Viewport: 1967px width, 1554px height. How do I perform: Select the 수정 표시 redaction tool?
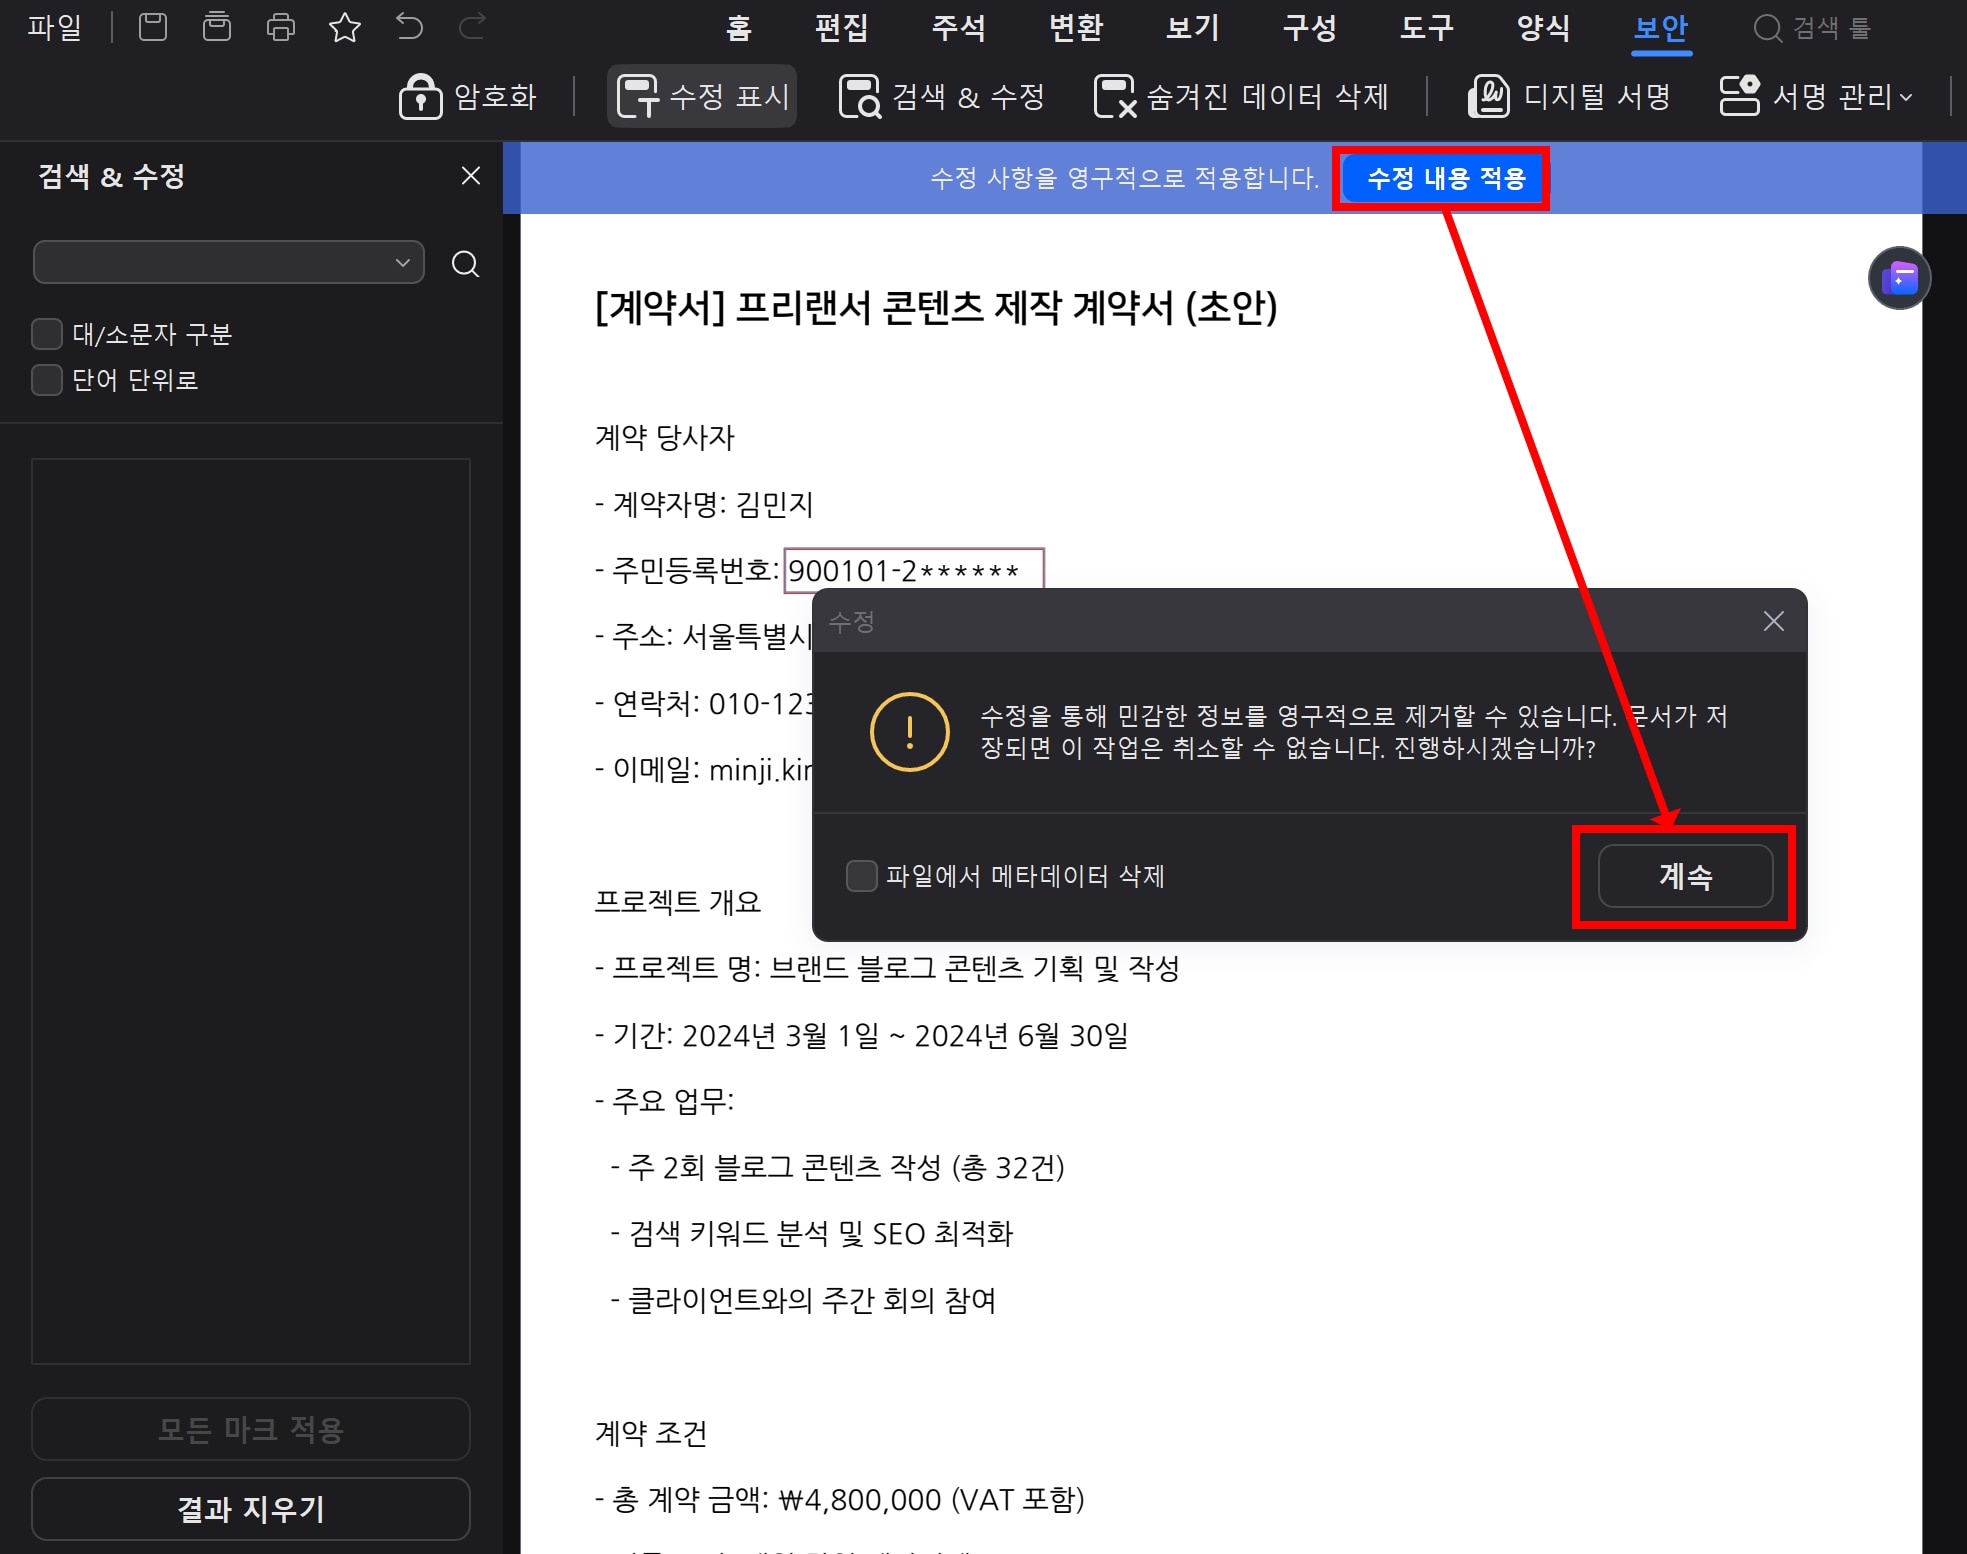point(702,97)
